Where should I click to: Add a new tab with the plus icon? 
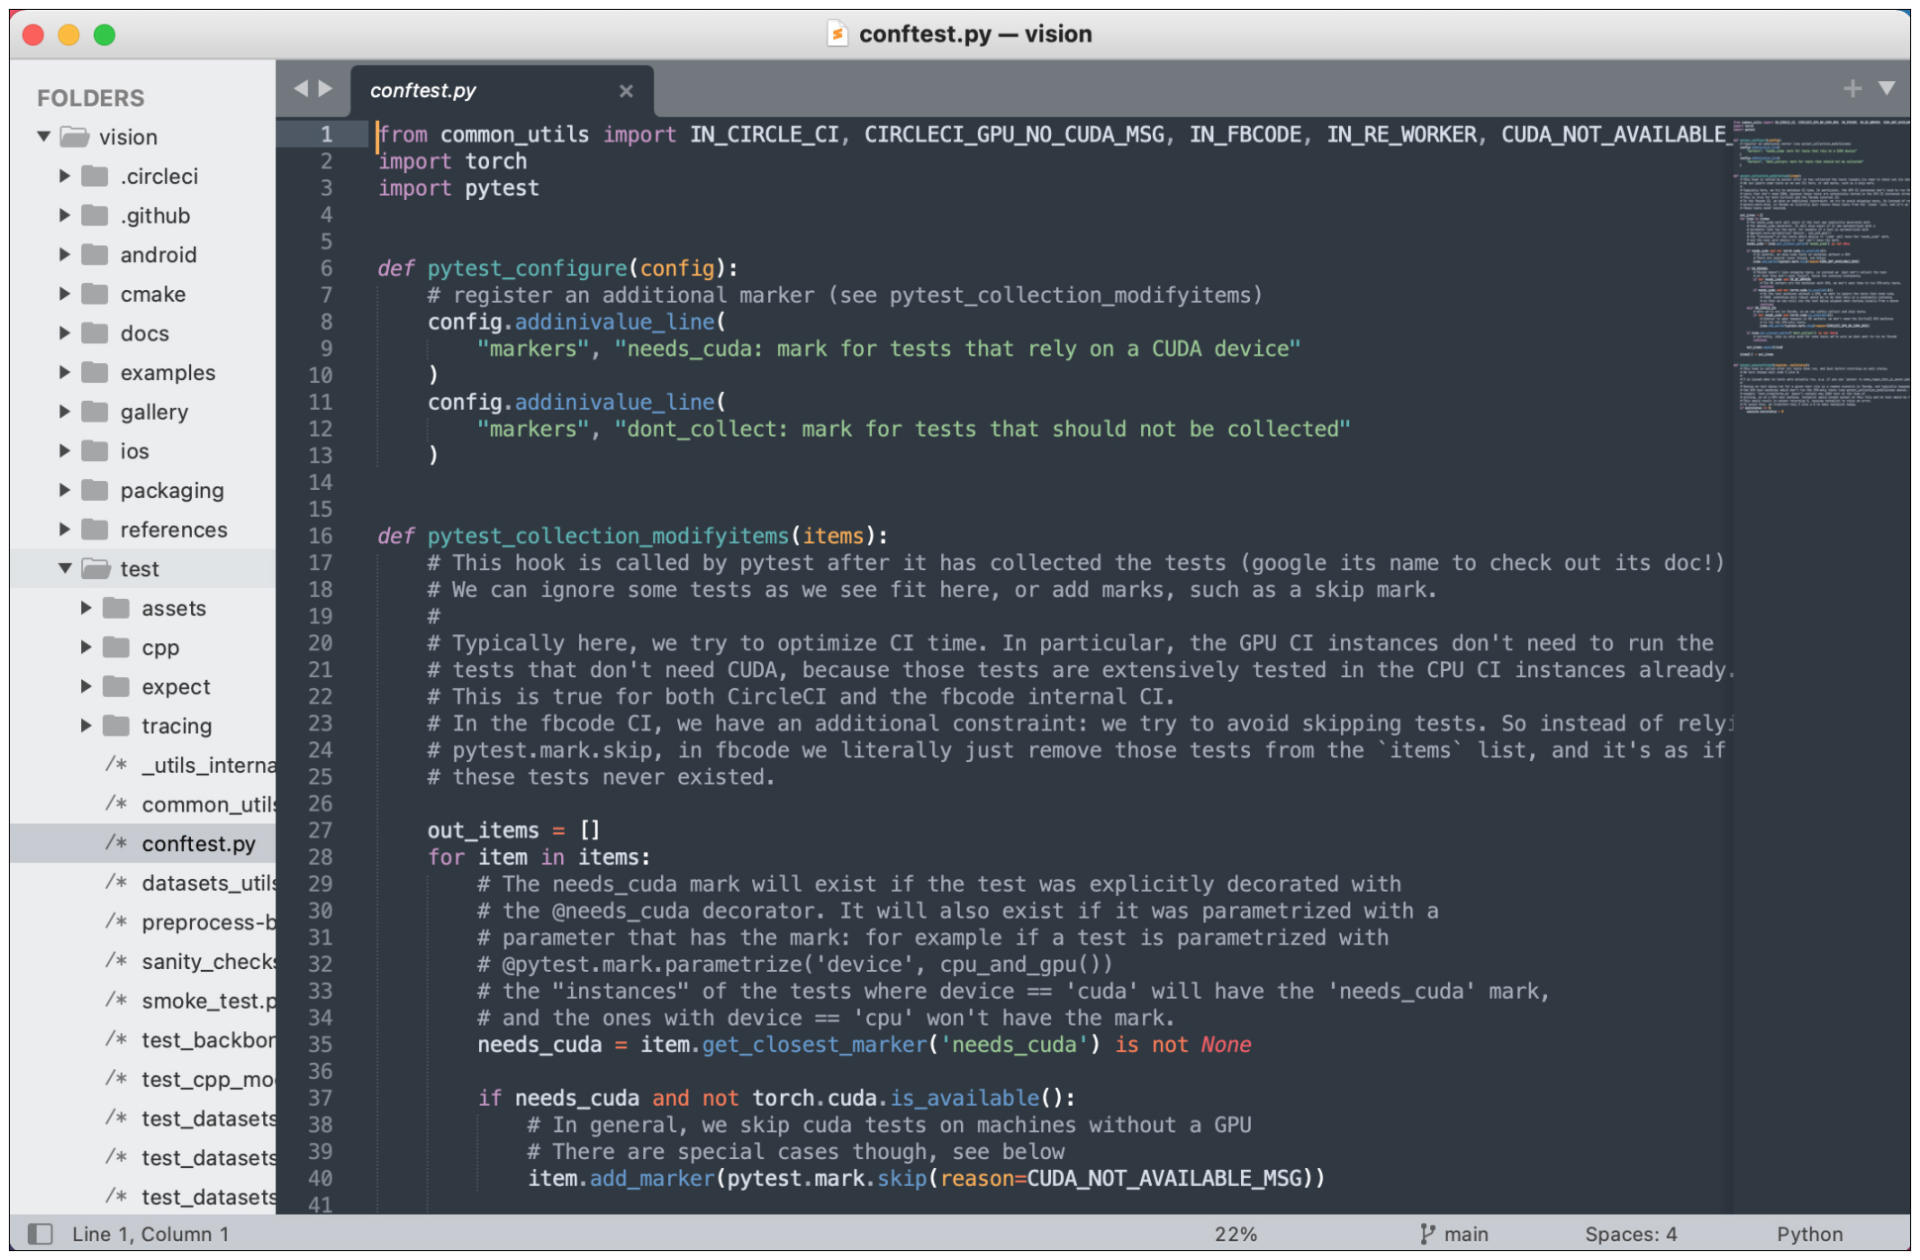1852,89
